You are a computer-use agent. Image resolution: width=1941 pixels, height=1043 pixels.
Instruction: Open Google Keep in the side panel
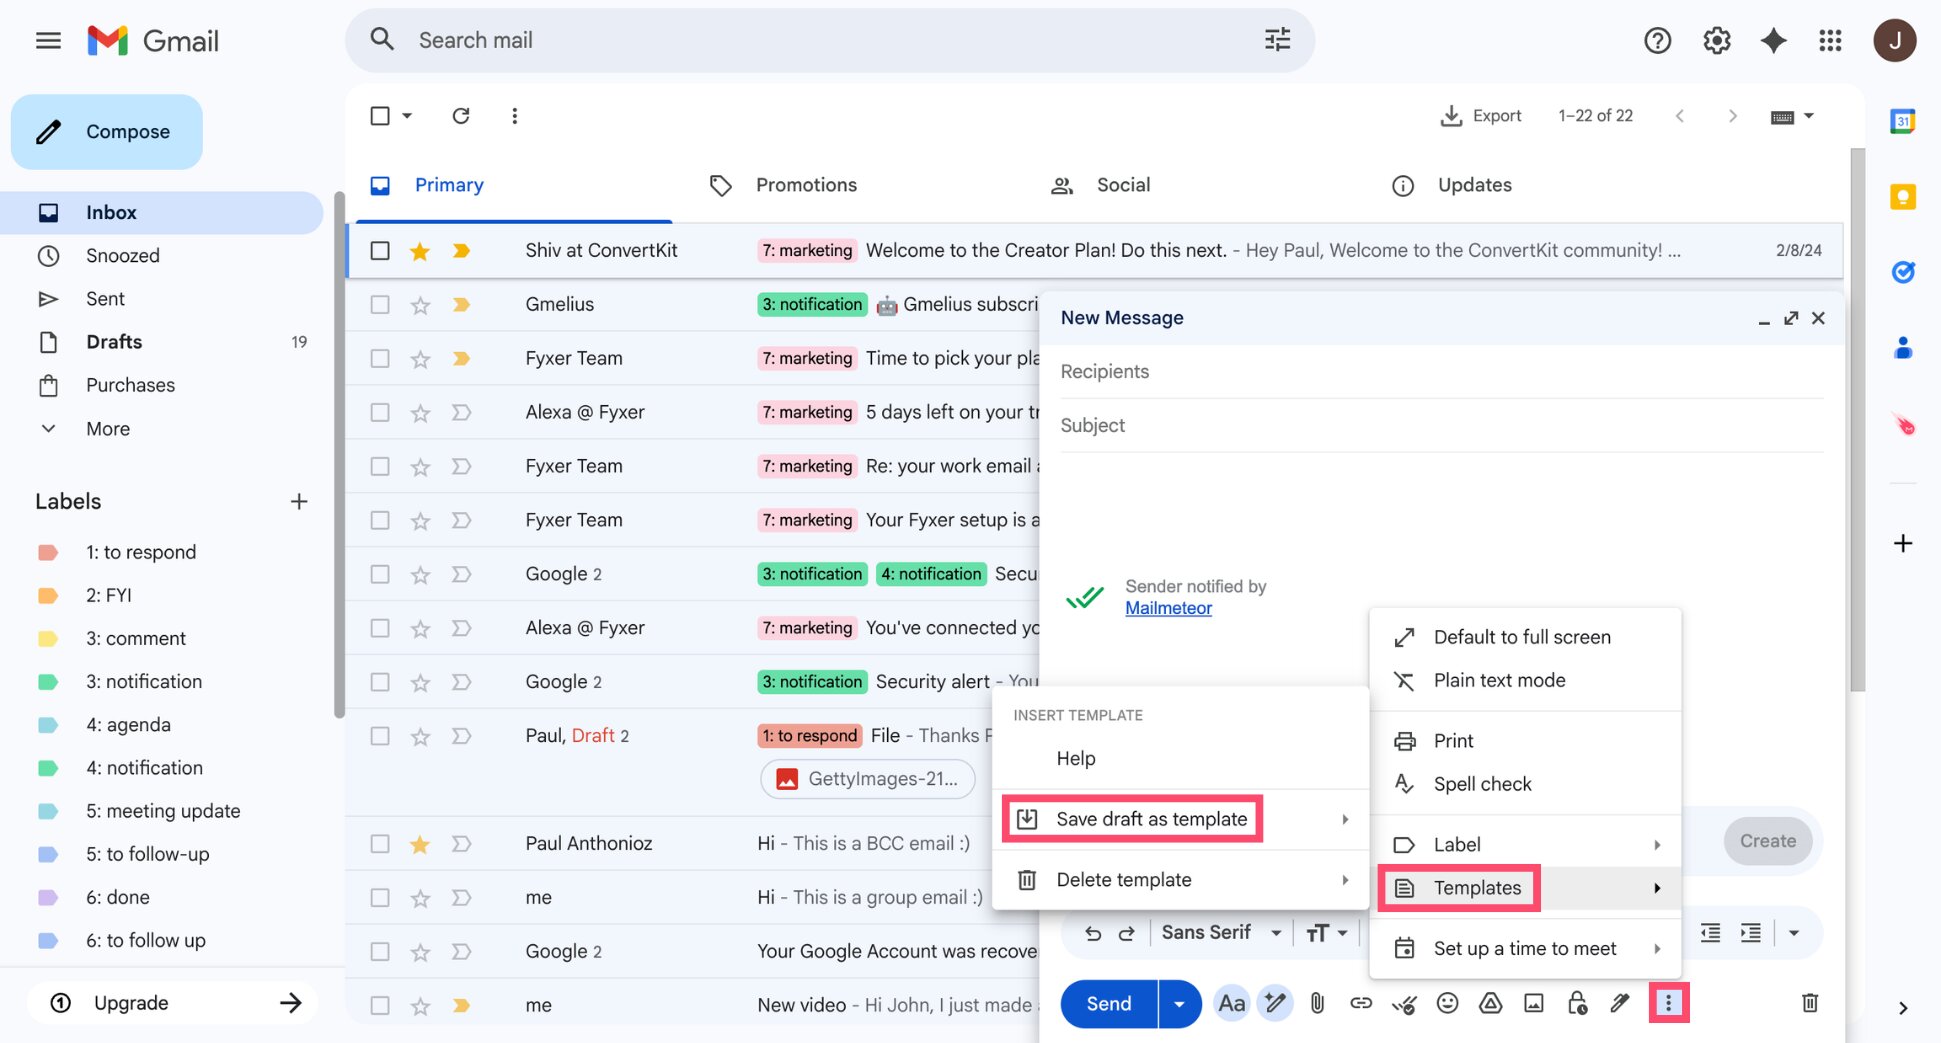1903,197
